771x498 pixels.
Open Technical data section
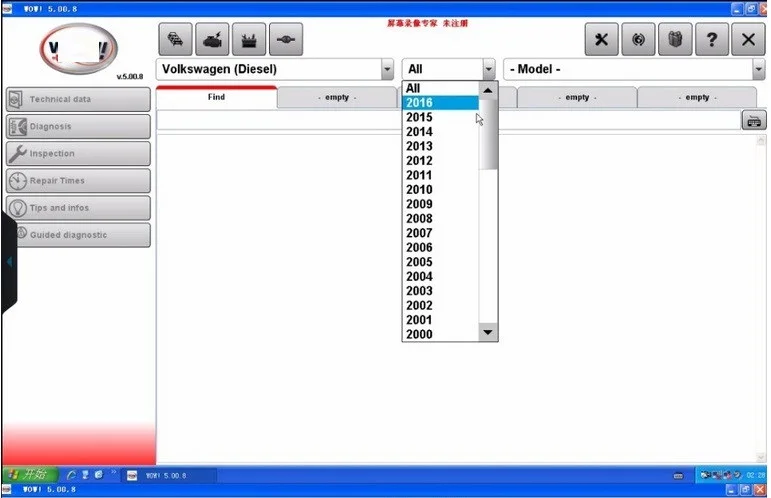click(x=79, y=99)
